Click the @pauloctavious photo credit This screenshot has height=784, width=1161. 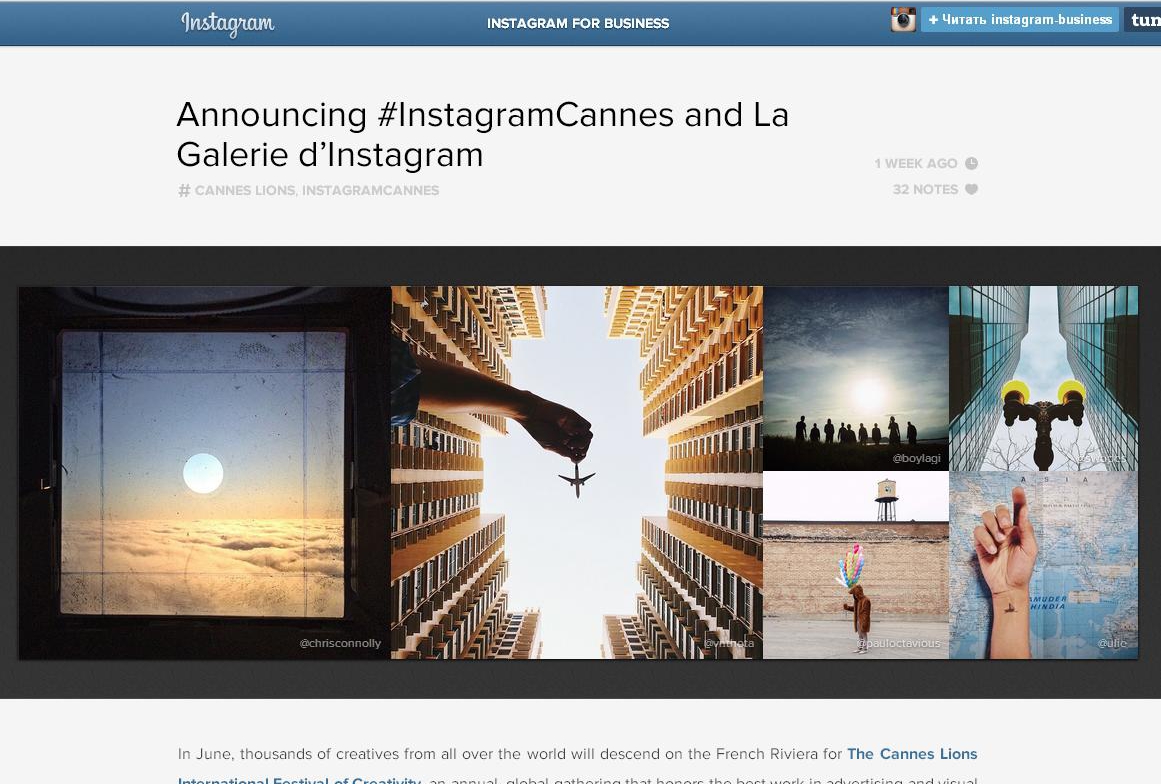pyautogui.click(x=898, y=643)
